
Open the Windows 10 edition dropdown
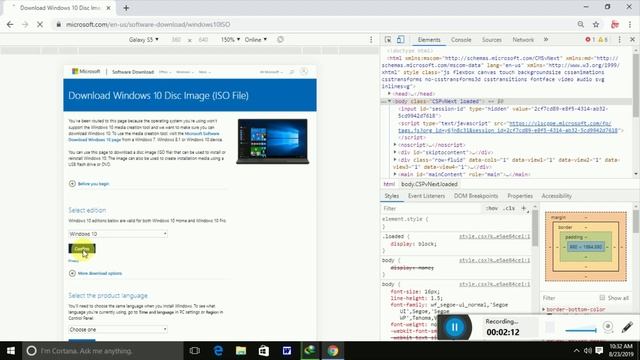118,234
